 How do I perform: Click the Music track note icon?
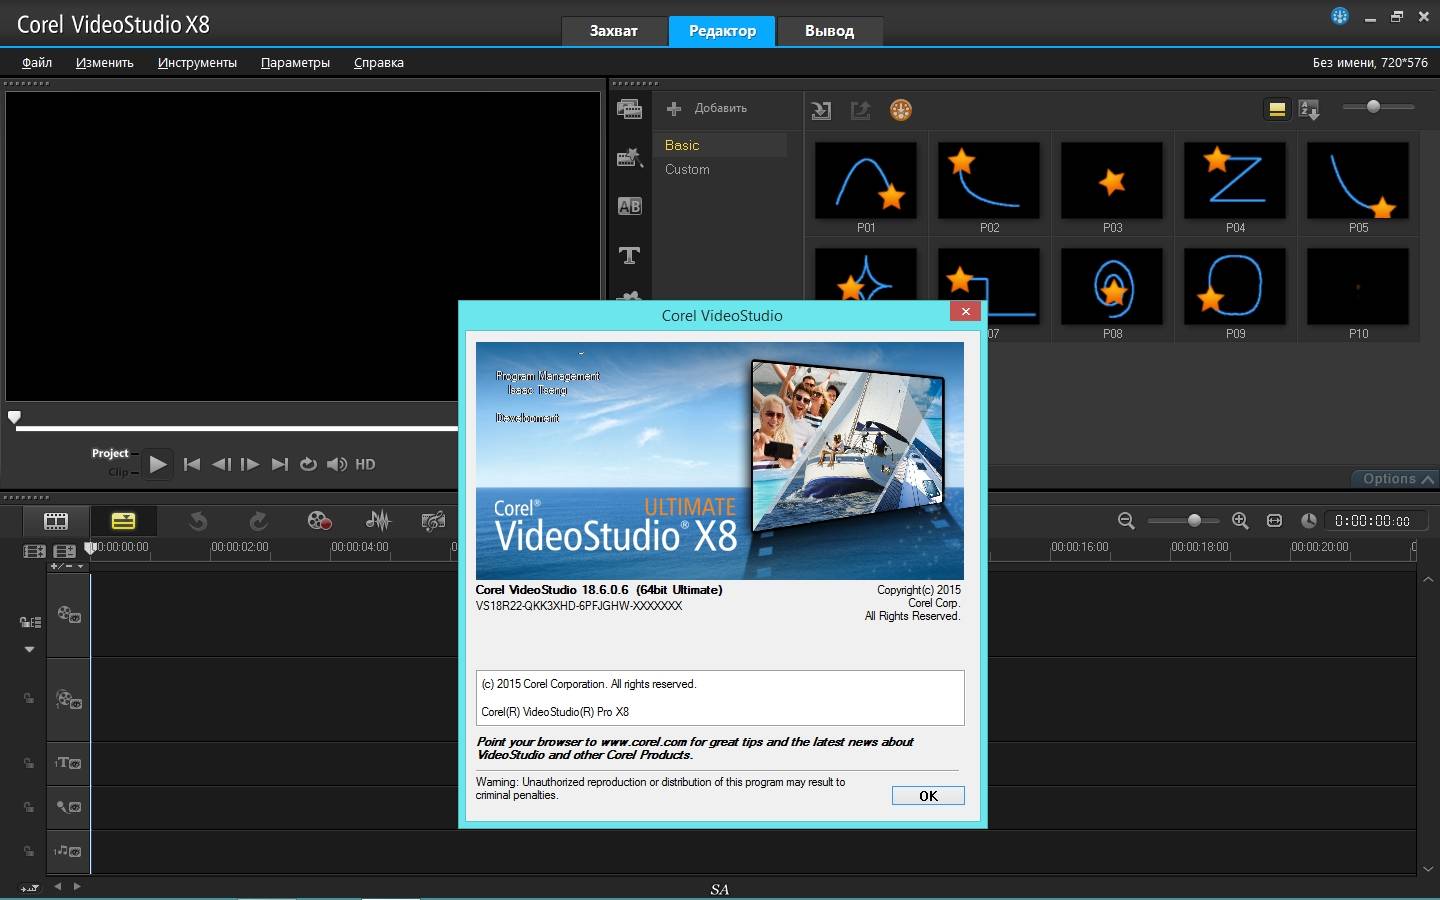point(69,851)
